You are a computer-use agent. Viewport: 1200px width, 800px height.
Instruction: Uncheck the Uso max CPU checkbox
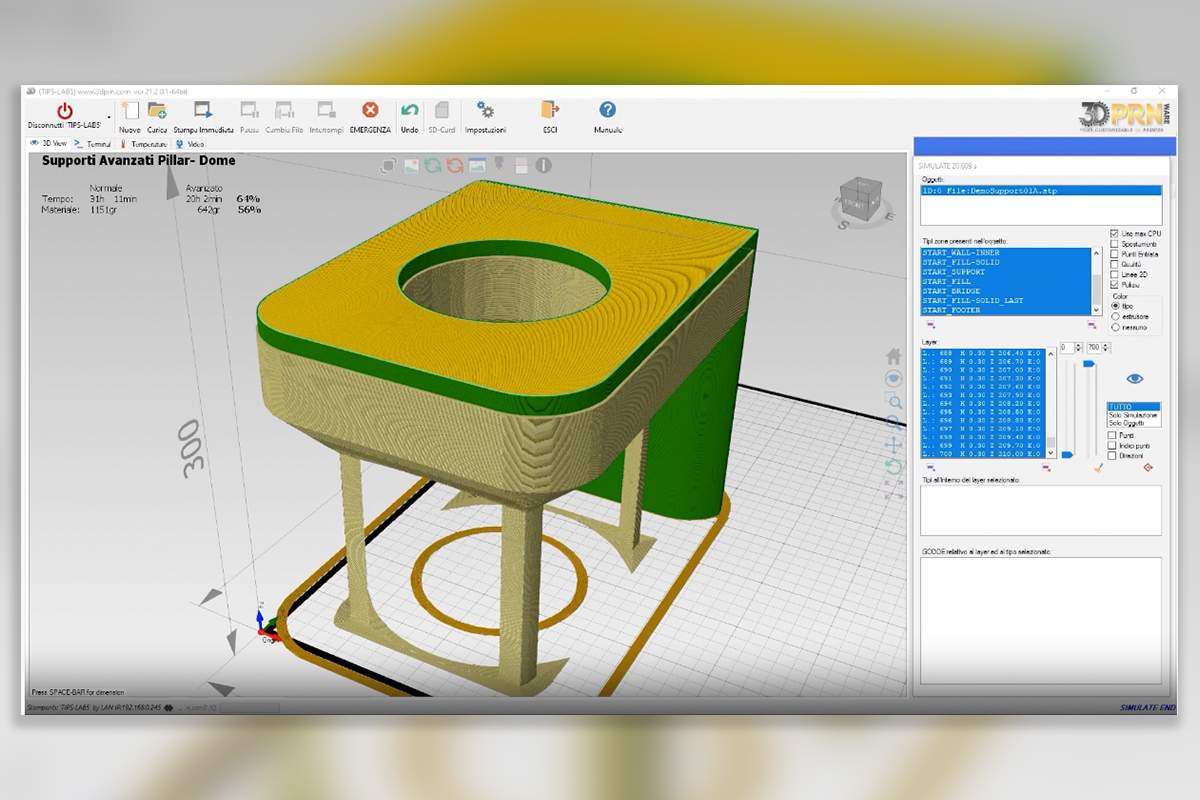point(1114,233)
